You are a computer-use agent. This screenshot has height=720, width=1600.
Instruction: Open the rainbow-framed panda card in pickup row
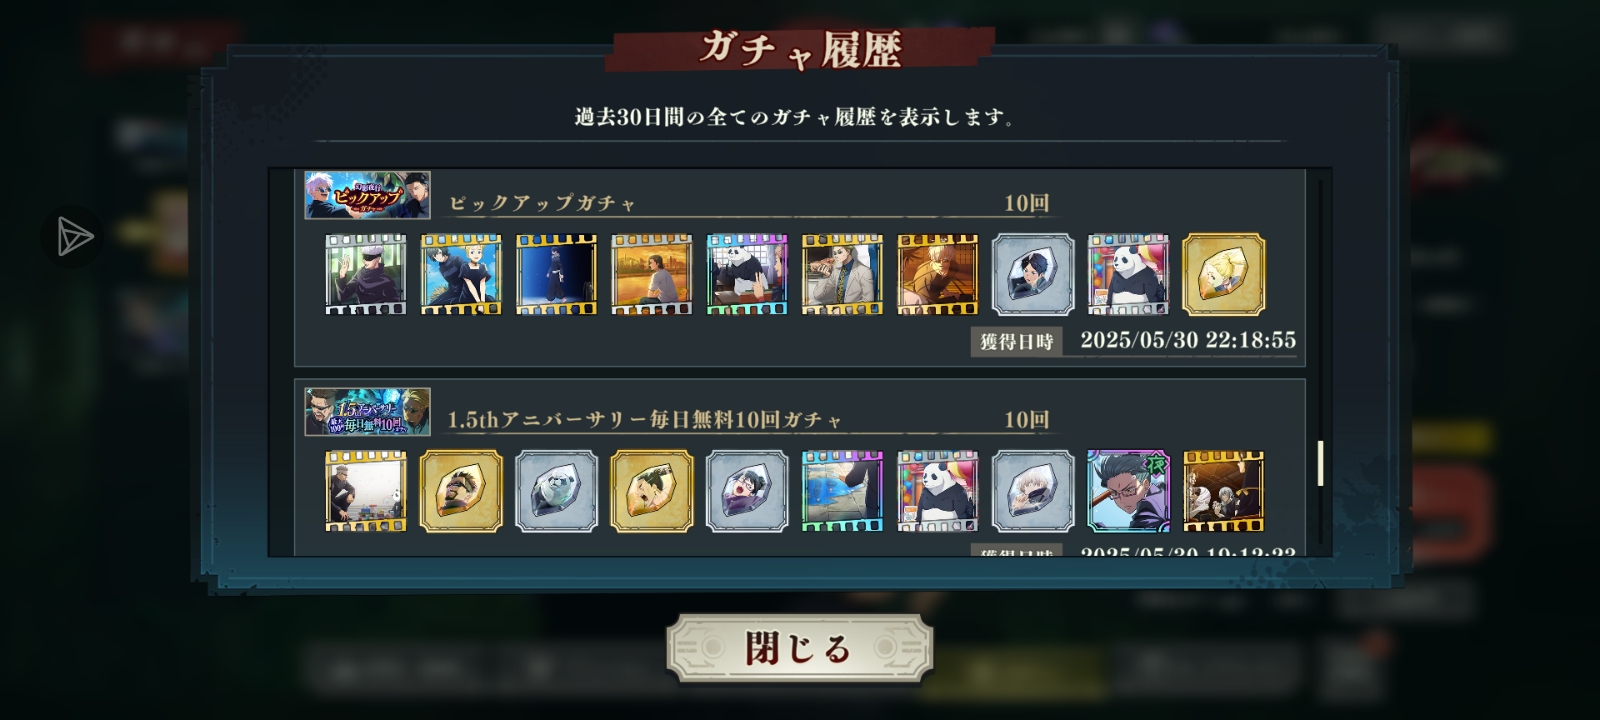[x=747, y=274]
